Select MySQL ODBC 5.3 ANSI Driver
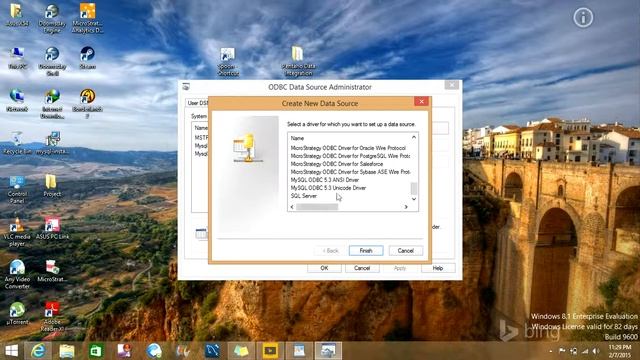 pos(325,180)
